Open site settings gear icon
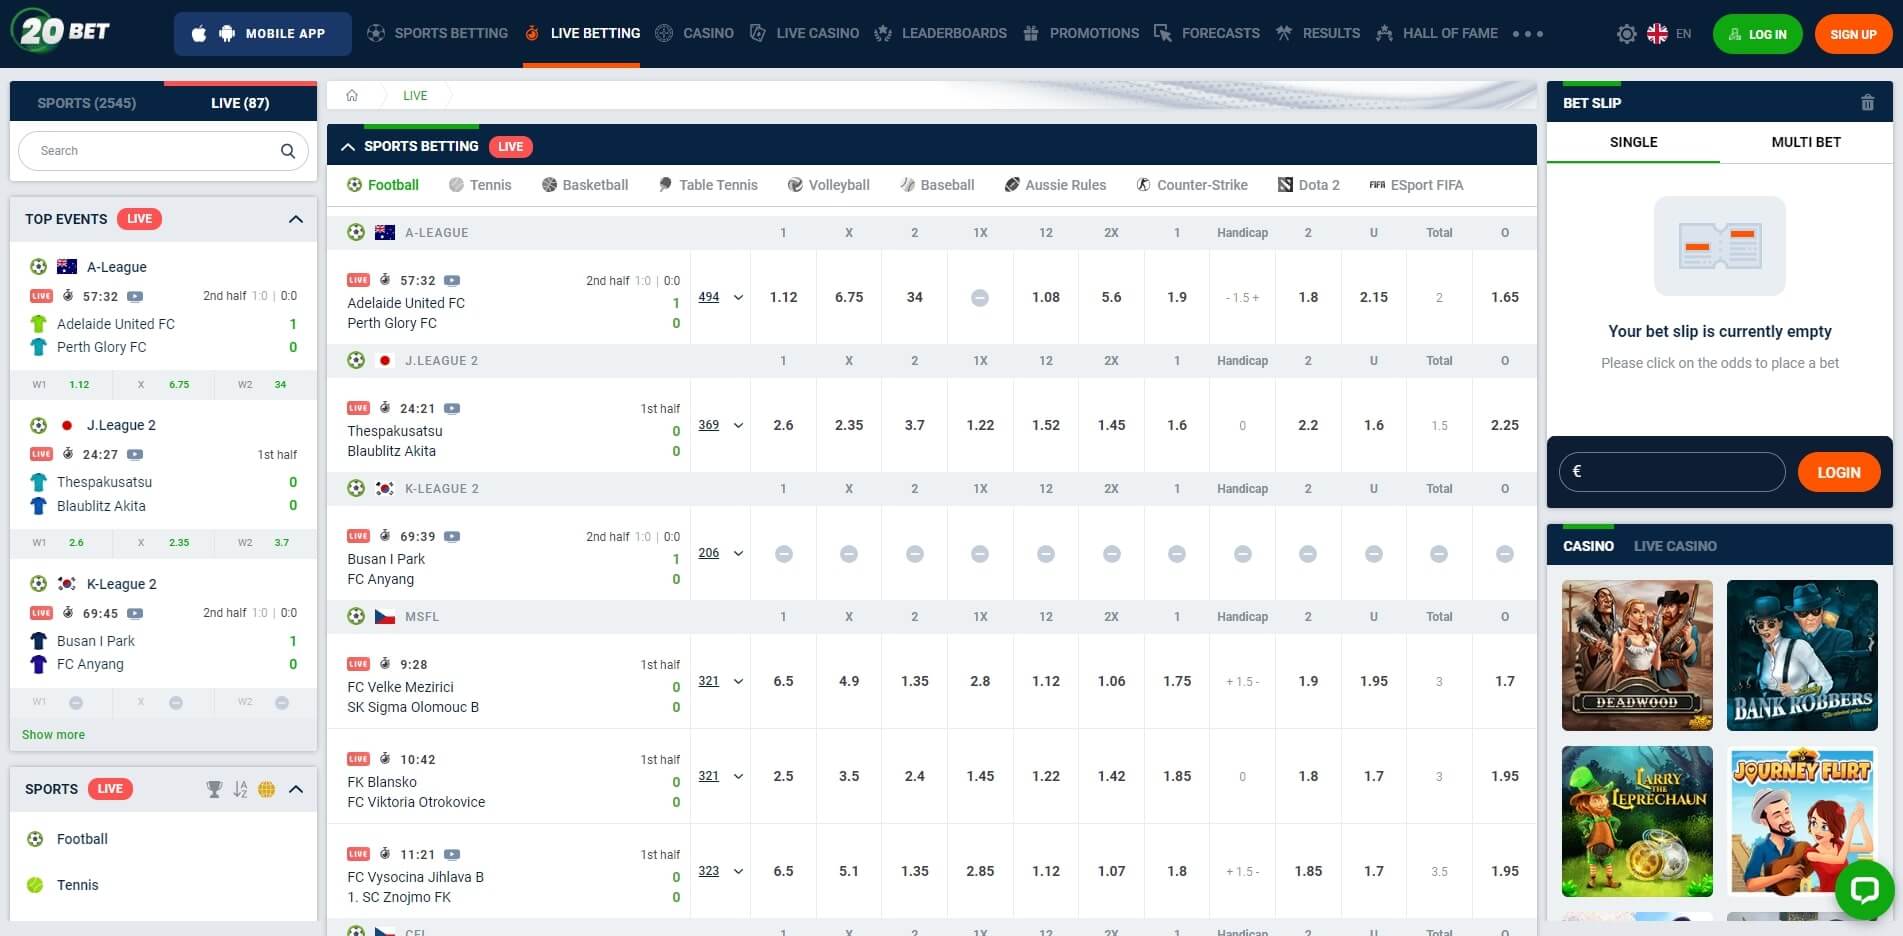 click(x=1626, y=34)
